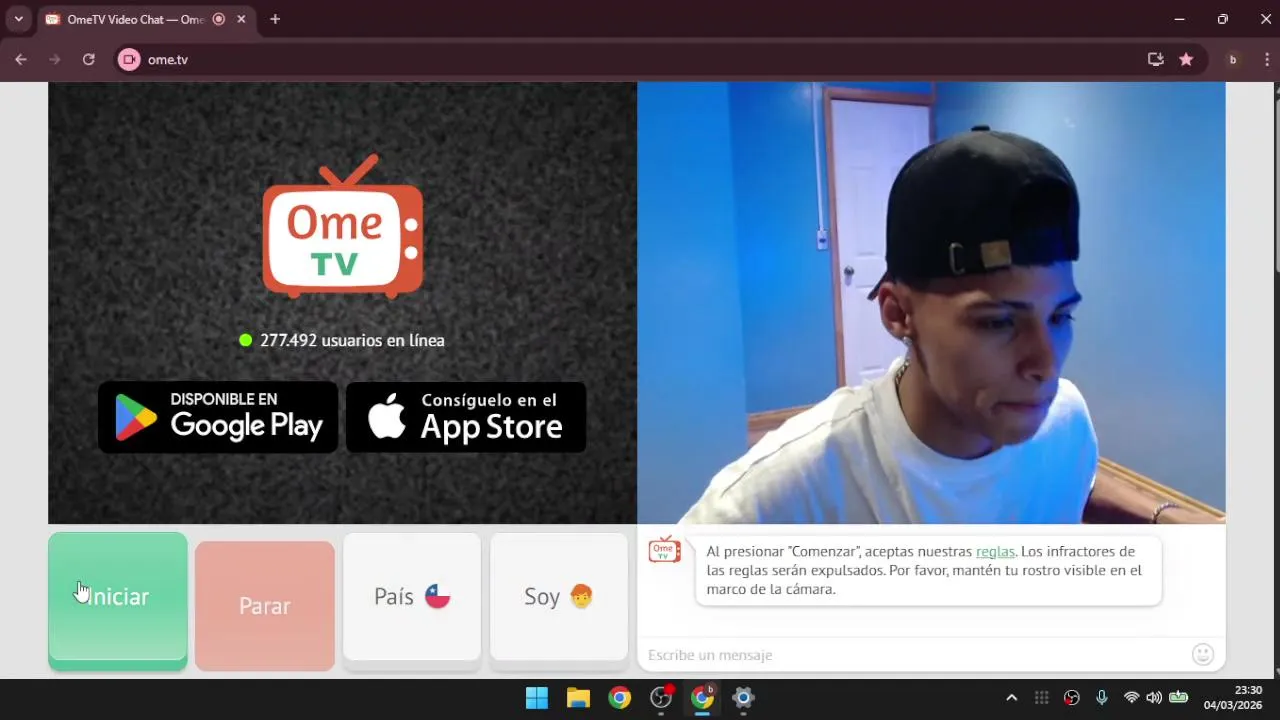Open a new browser tab

pyautogui.click(x=275, y=19)
